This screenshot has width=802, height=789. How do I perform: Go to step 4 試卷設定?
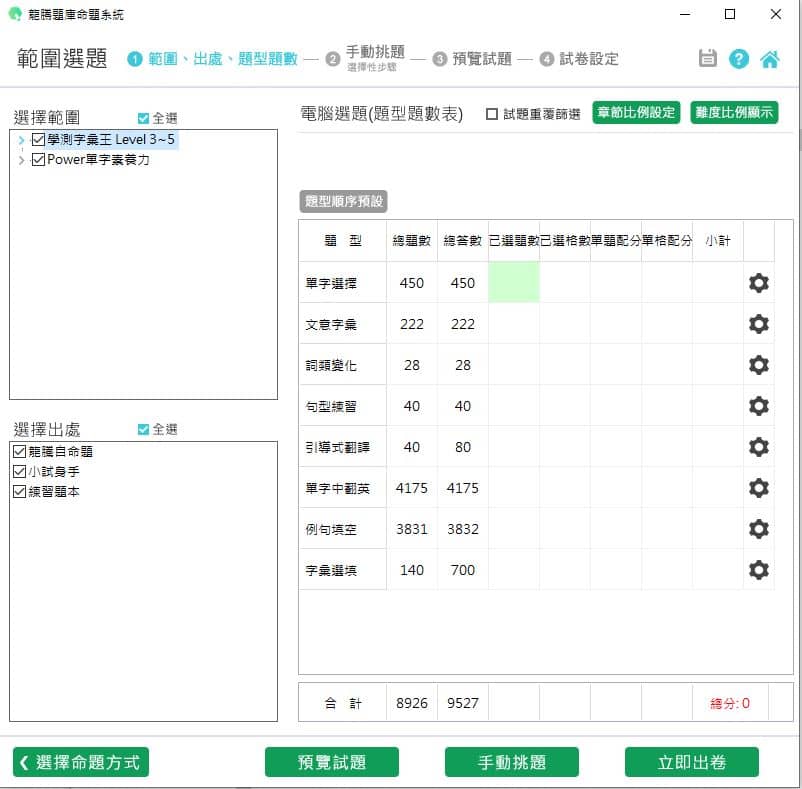point(579,59)
